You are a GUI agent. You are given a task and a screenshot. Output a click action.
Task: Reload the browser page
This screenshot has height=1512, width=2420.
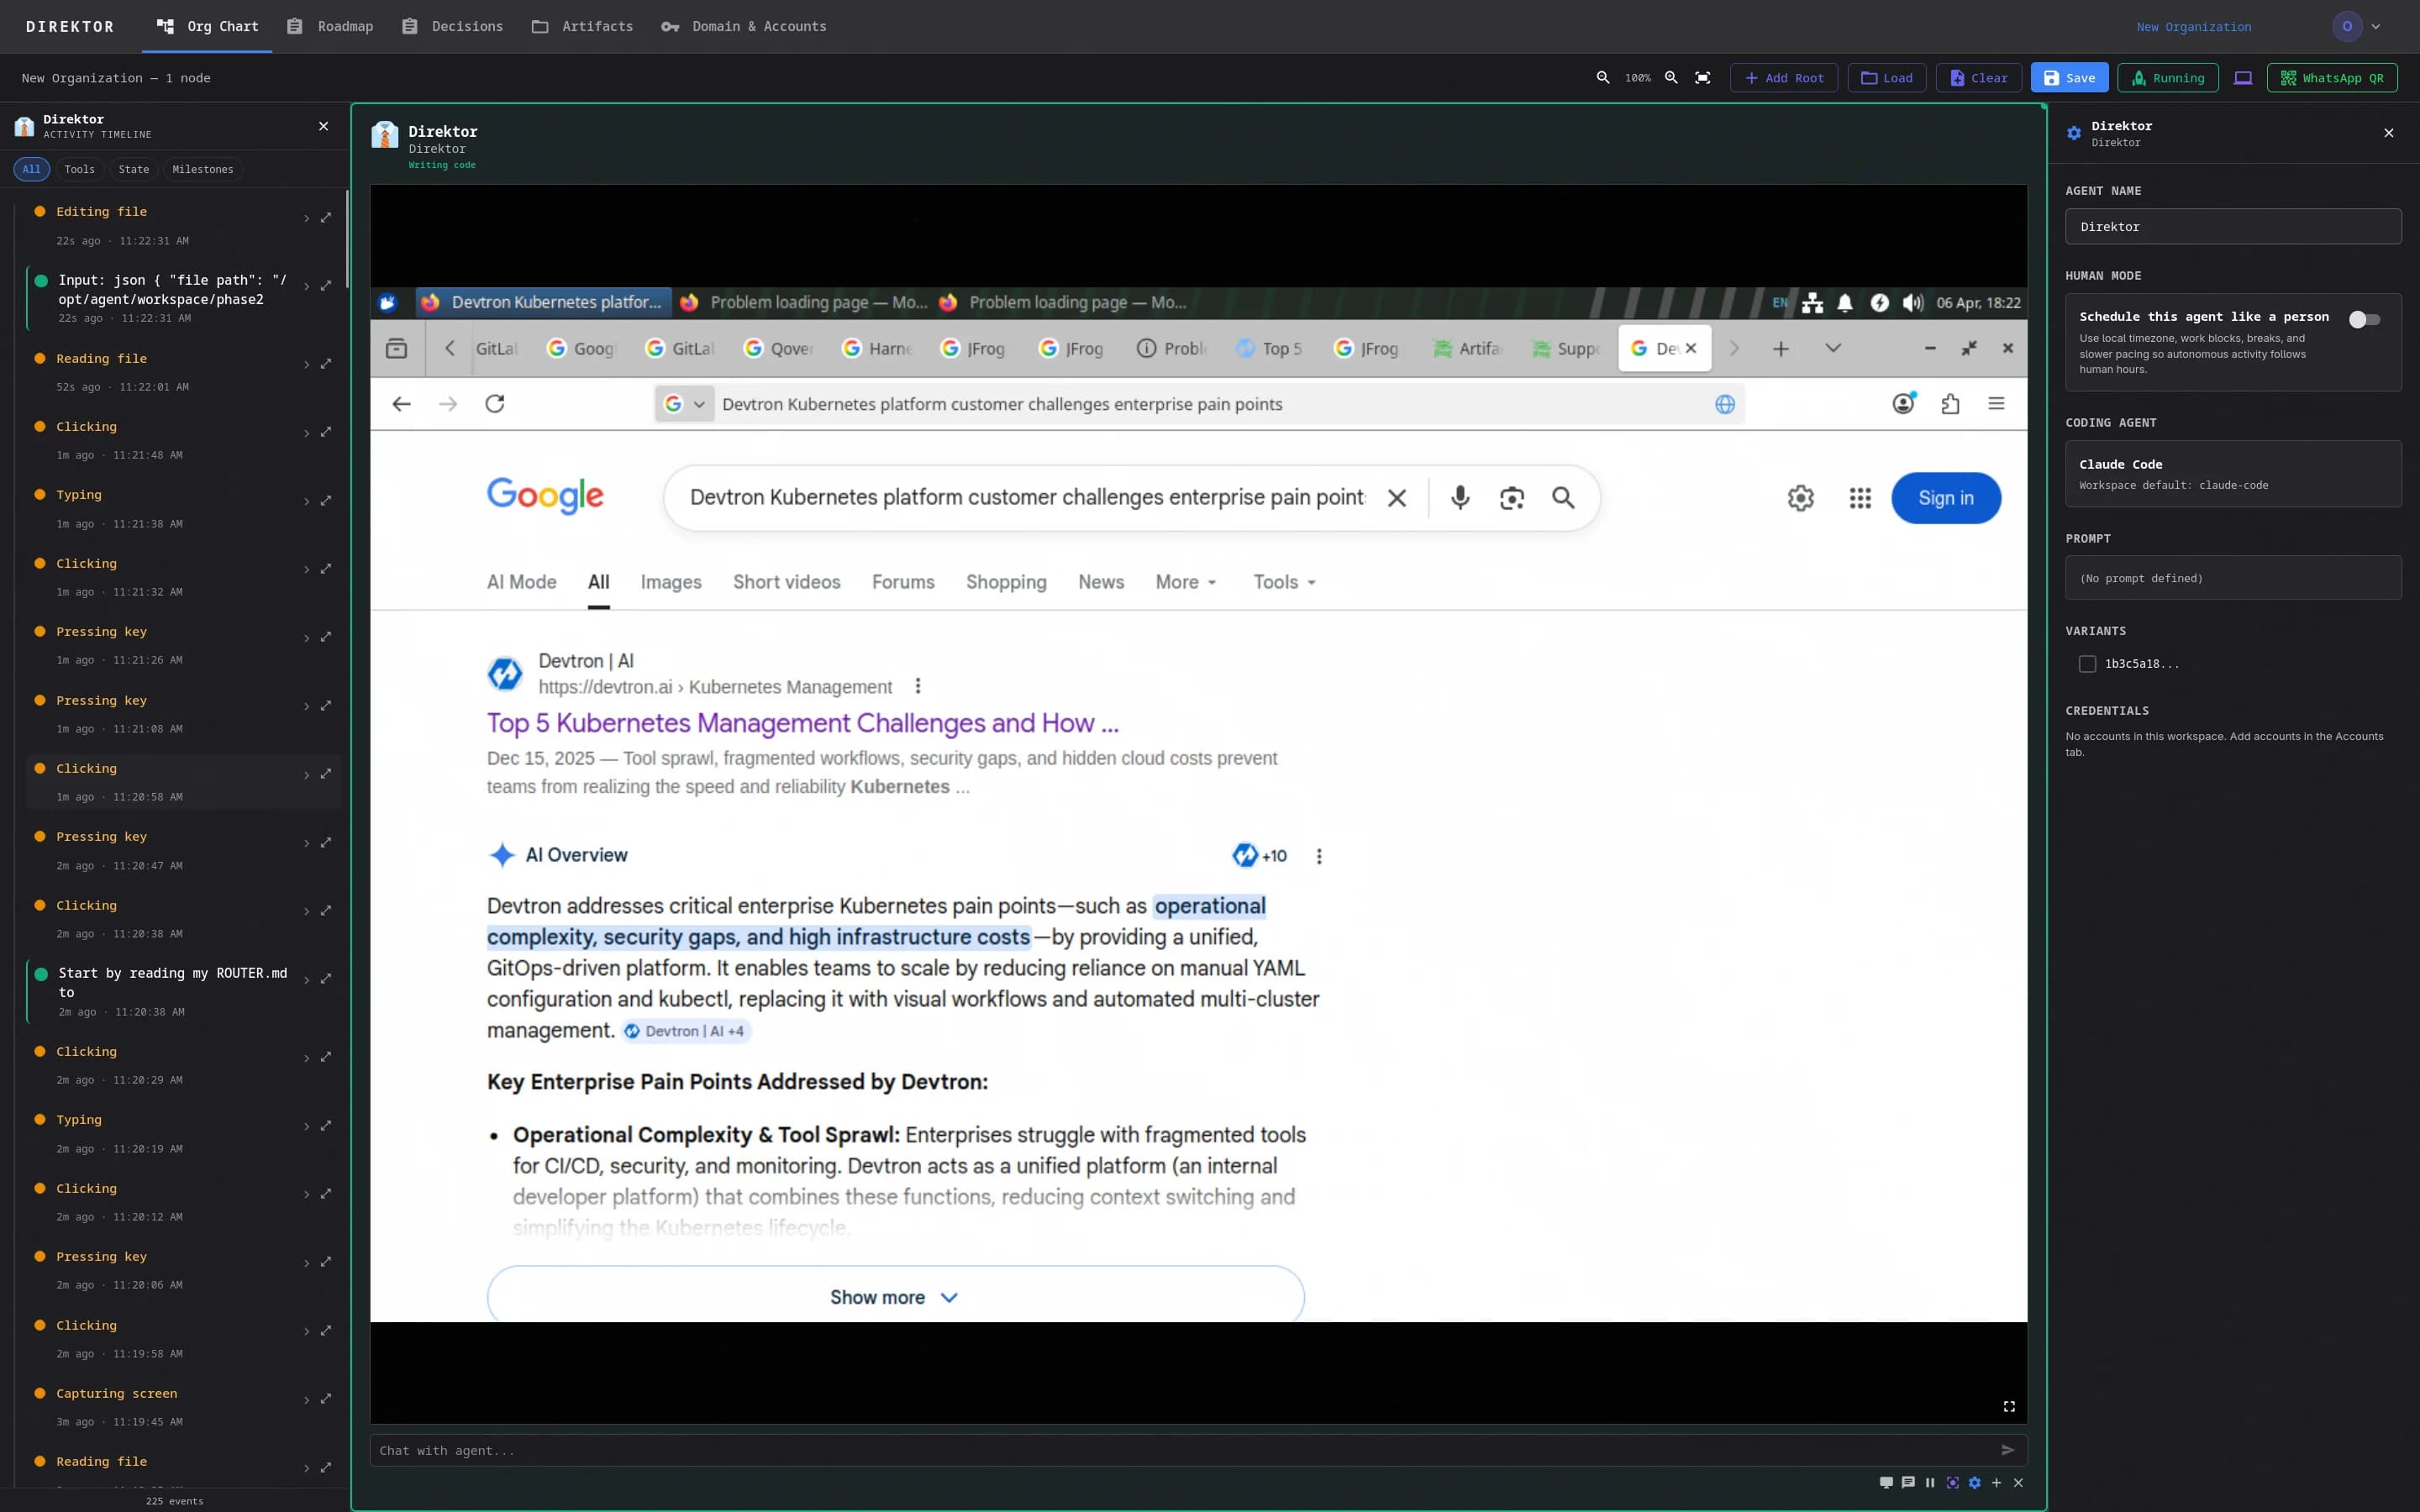coord(495,404)
